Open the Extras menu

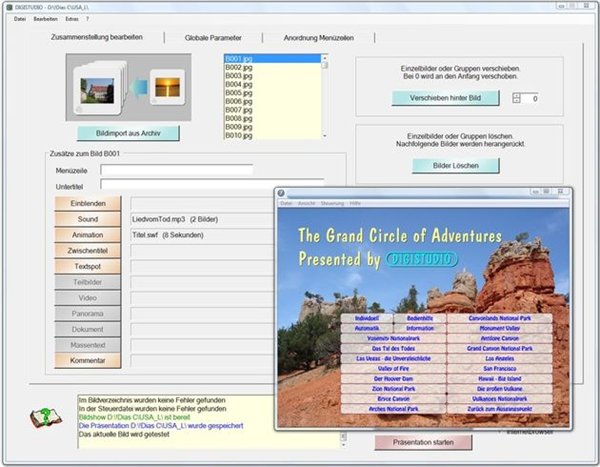72,18
